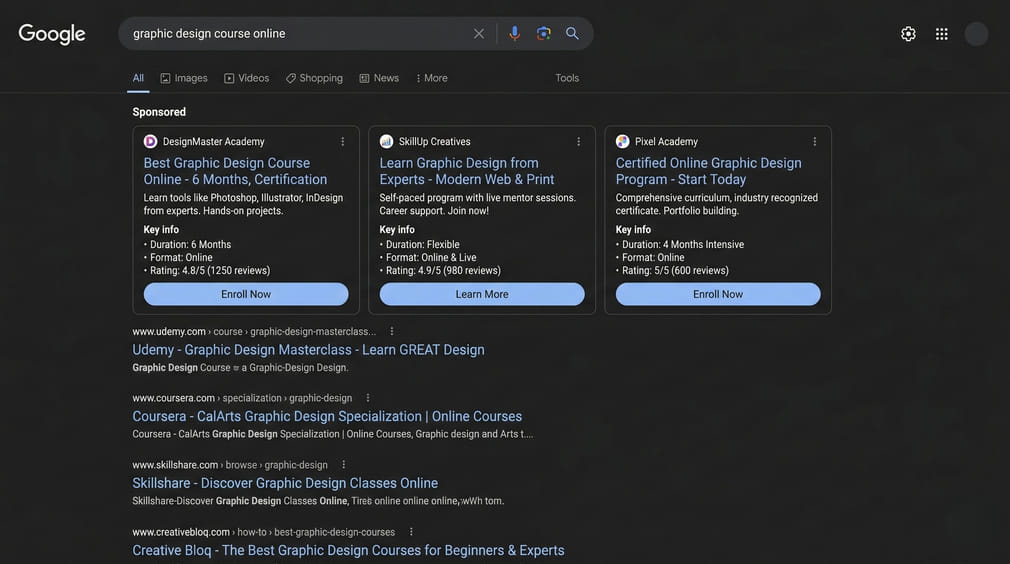Viewport: 1010px width, 564px height.
Task: Click the DesignMaster Academy favicon
Action: tap(150, 142)
